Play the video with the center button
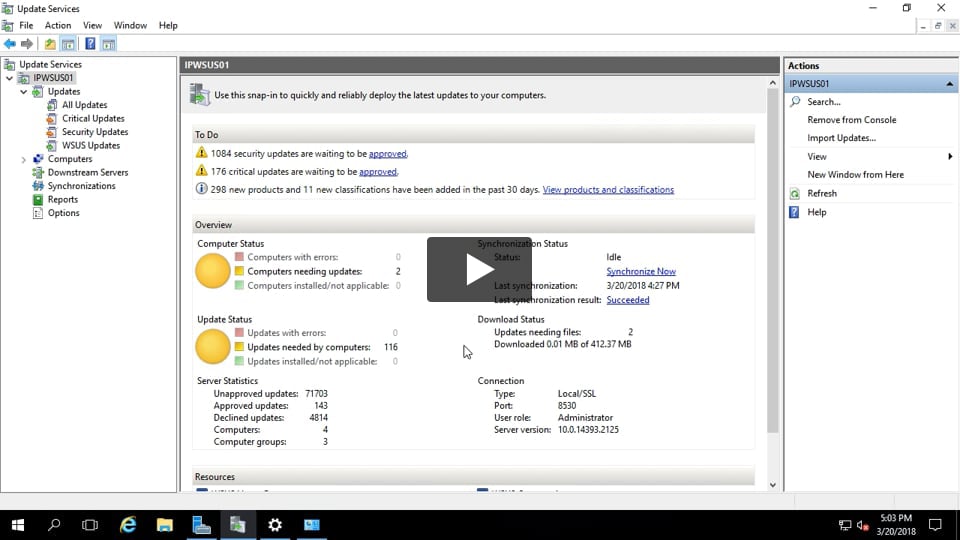This screenshot has height=540, width=960. 479,269
